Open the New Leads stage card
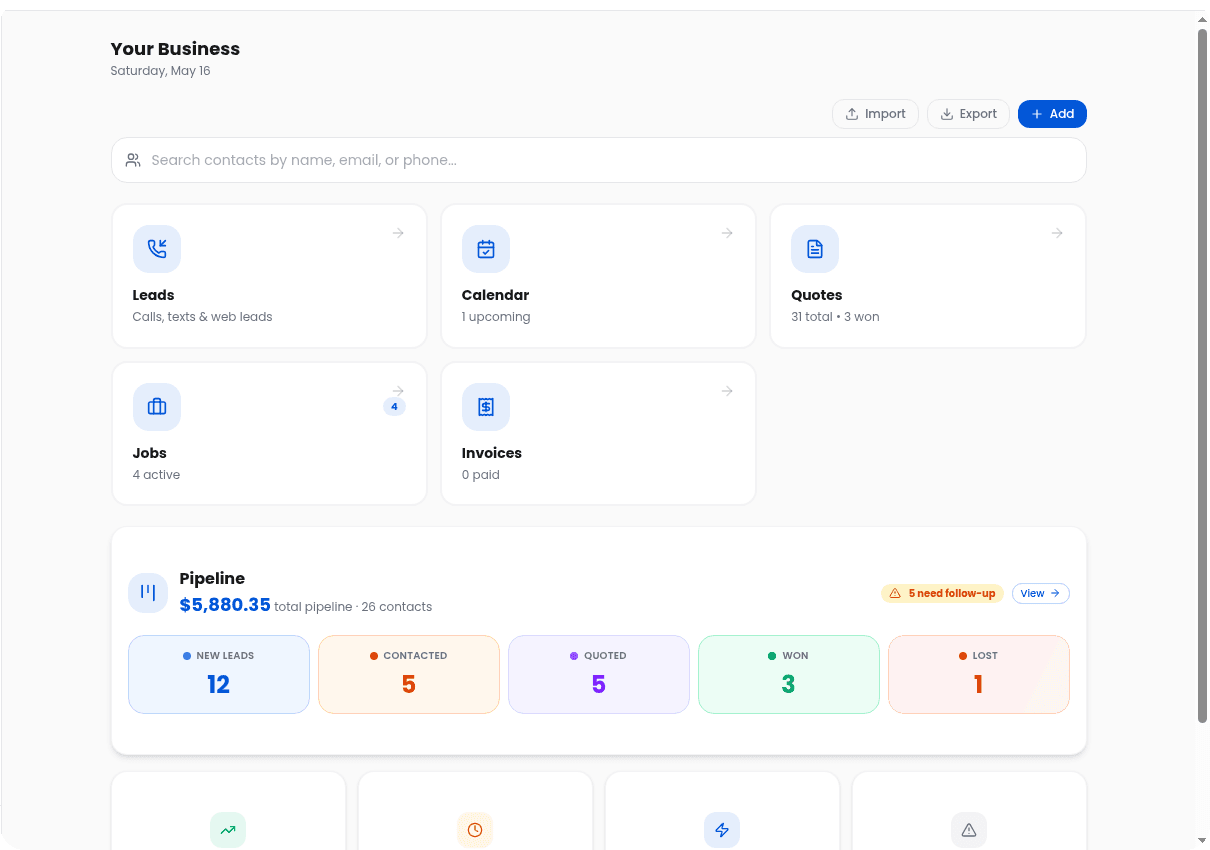 (x=219, y=674)
